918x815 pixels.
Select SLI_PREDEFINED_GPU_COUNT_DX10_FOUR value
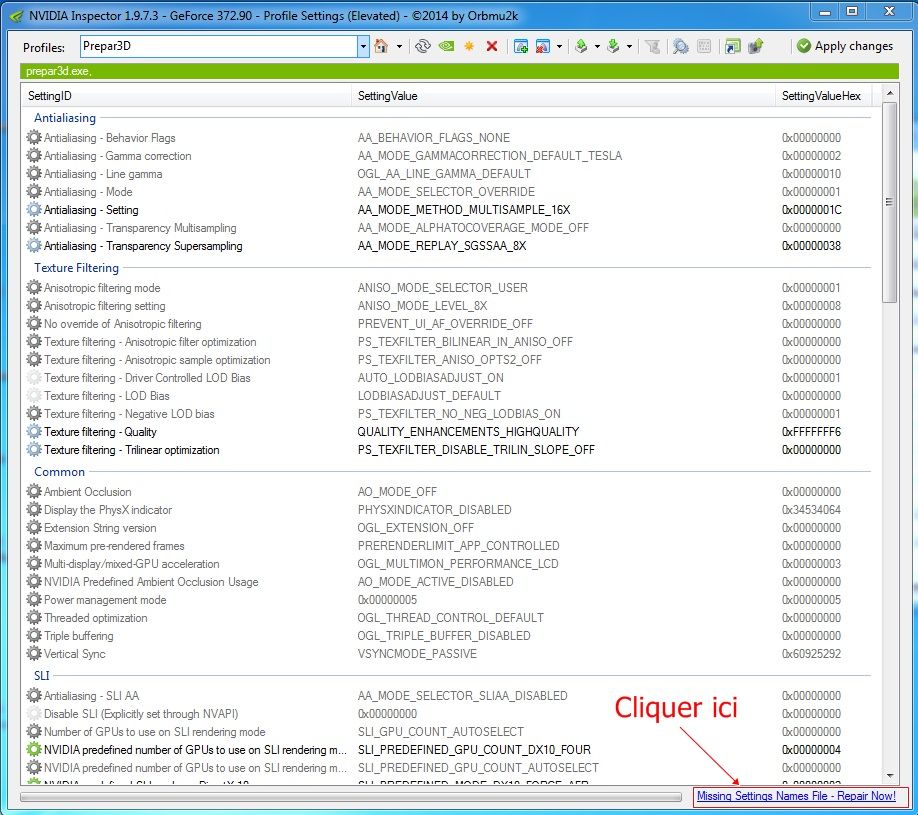(x=474, y=749)
